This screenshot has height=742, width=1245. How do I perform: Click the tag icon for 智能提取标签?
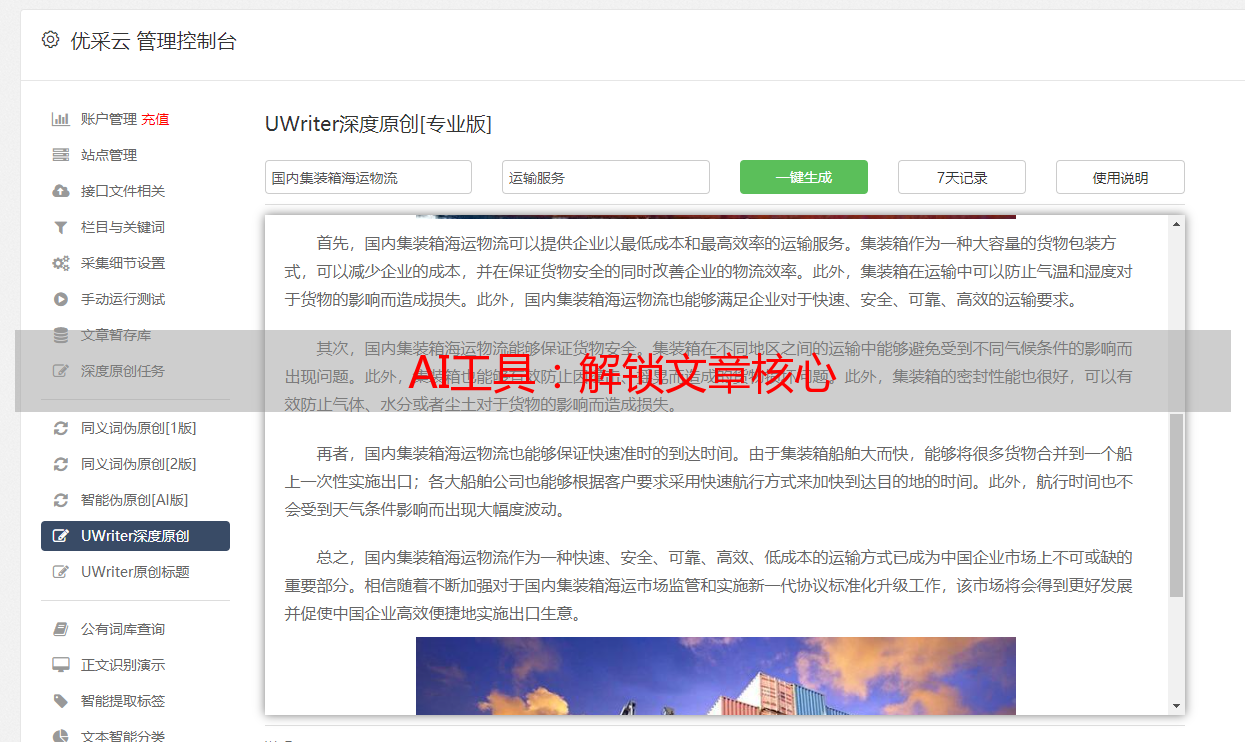pos(61,701)
